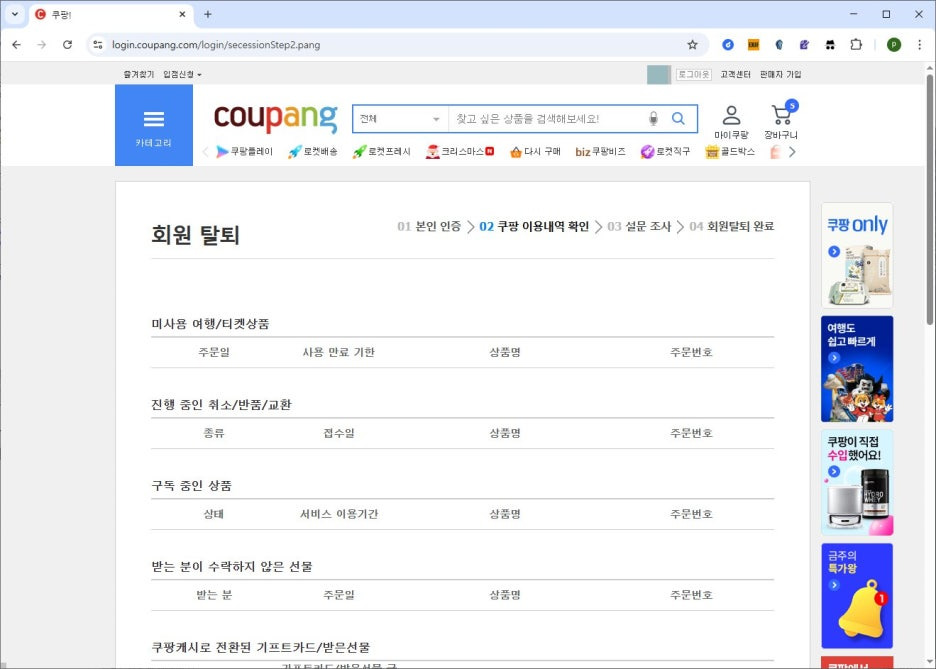Open the 카테고리 hamburger menu

(x=154, y=125)
